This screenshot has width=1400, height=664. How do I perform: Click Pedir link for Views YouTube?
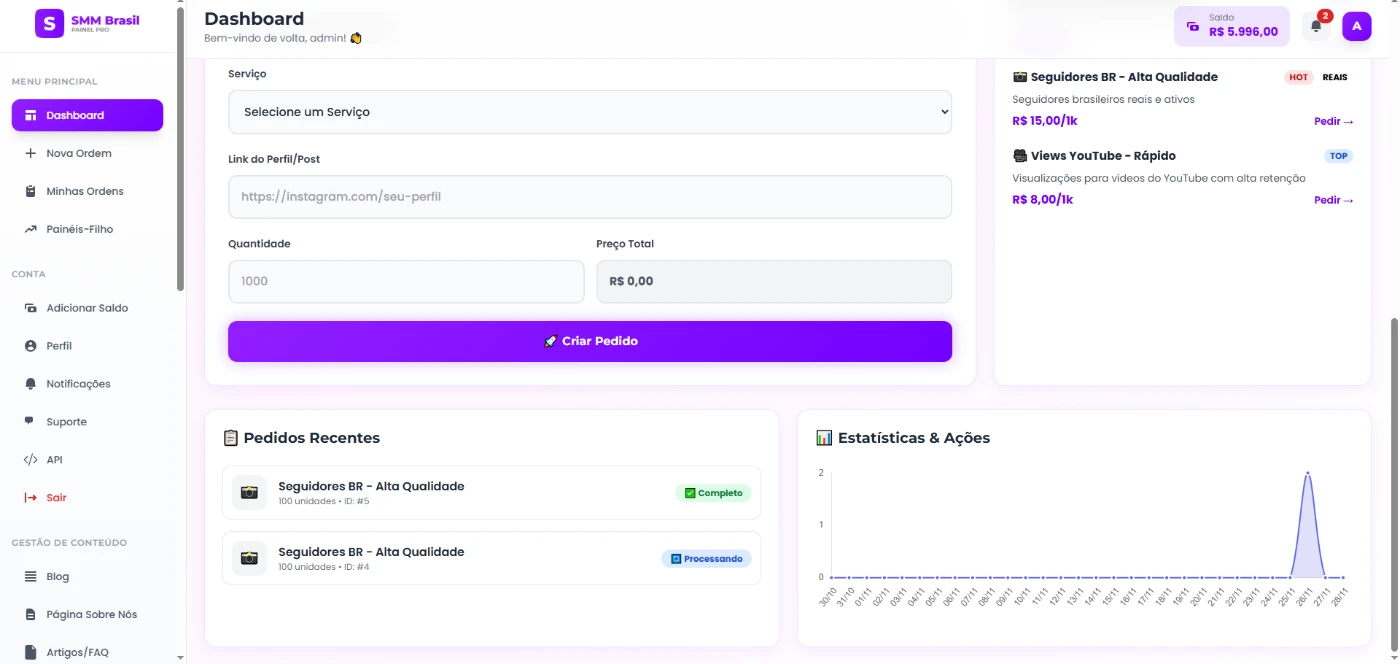click(x=1333, y=200)
